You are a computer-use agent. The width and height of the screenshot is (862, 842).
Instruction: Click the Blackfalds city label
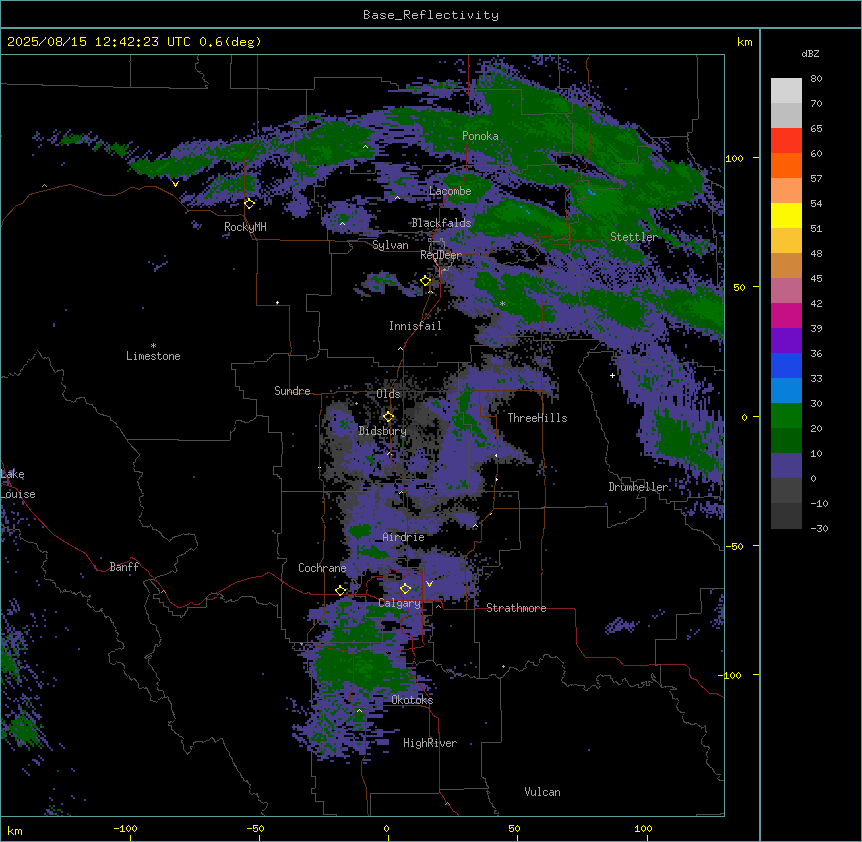pos(441,223)
